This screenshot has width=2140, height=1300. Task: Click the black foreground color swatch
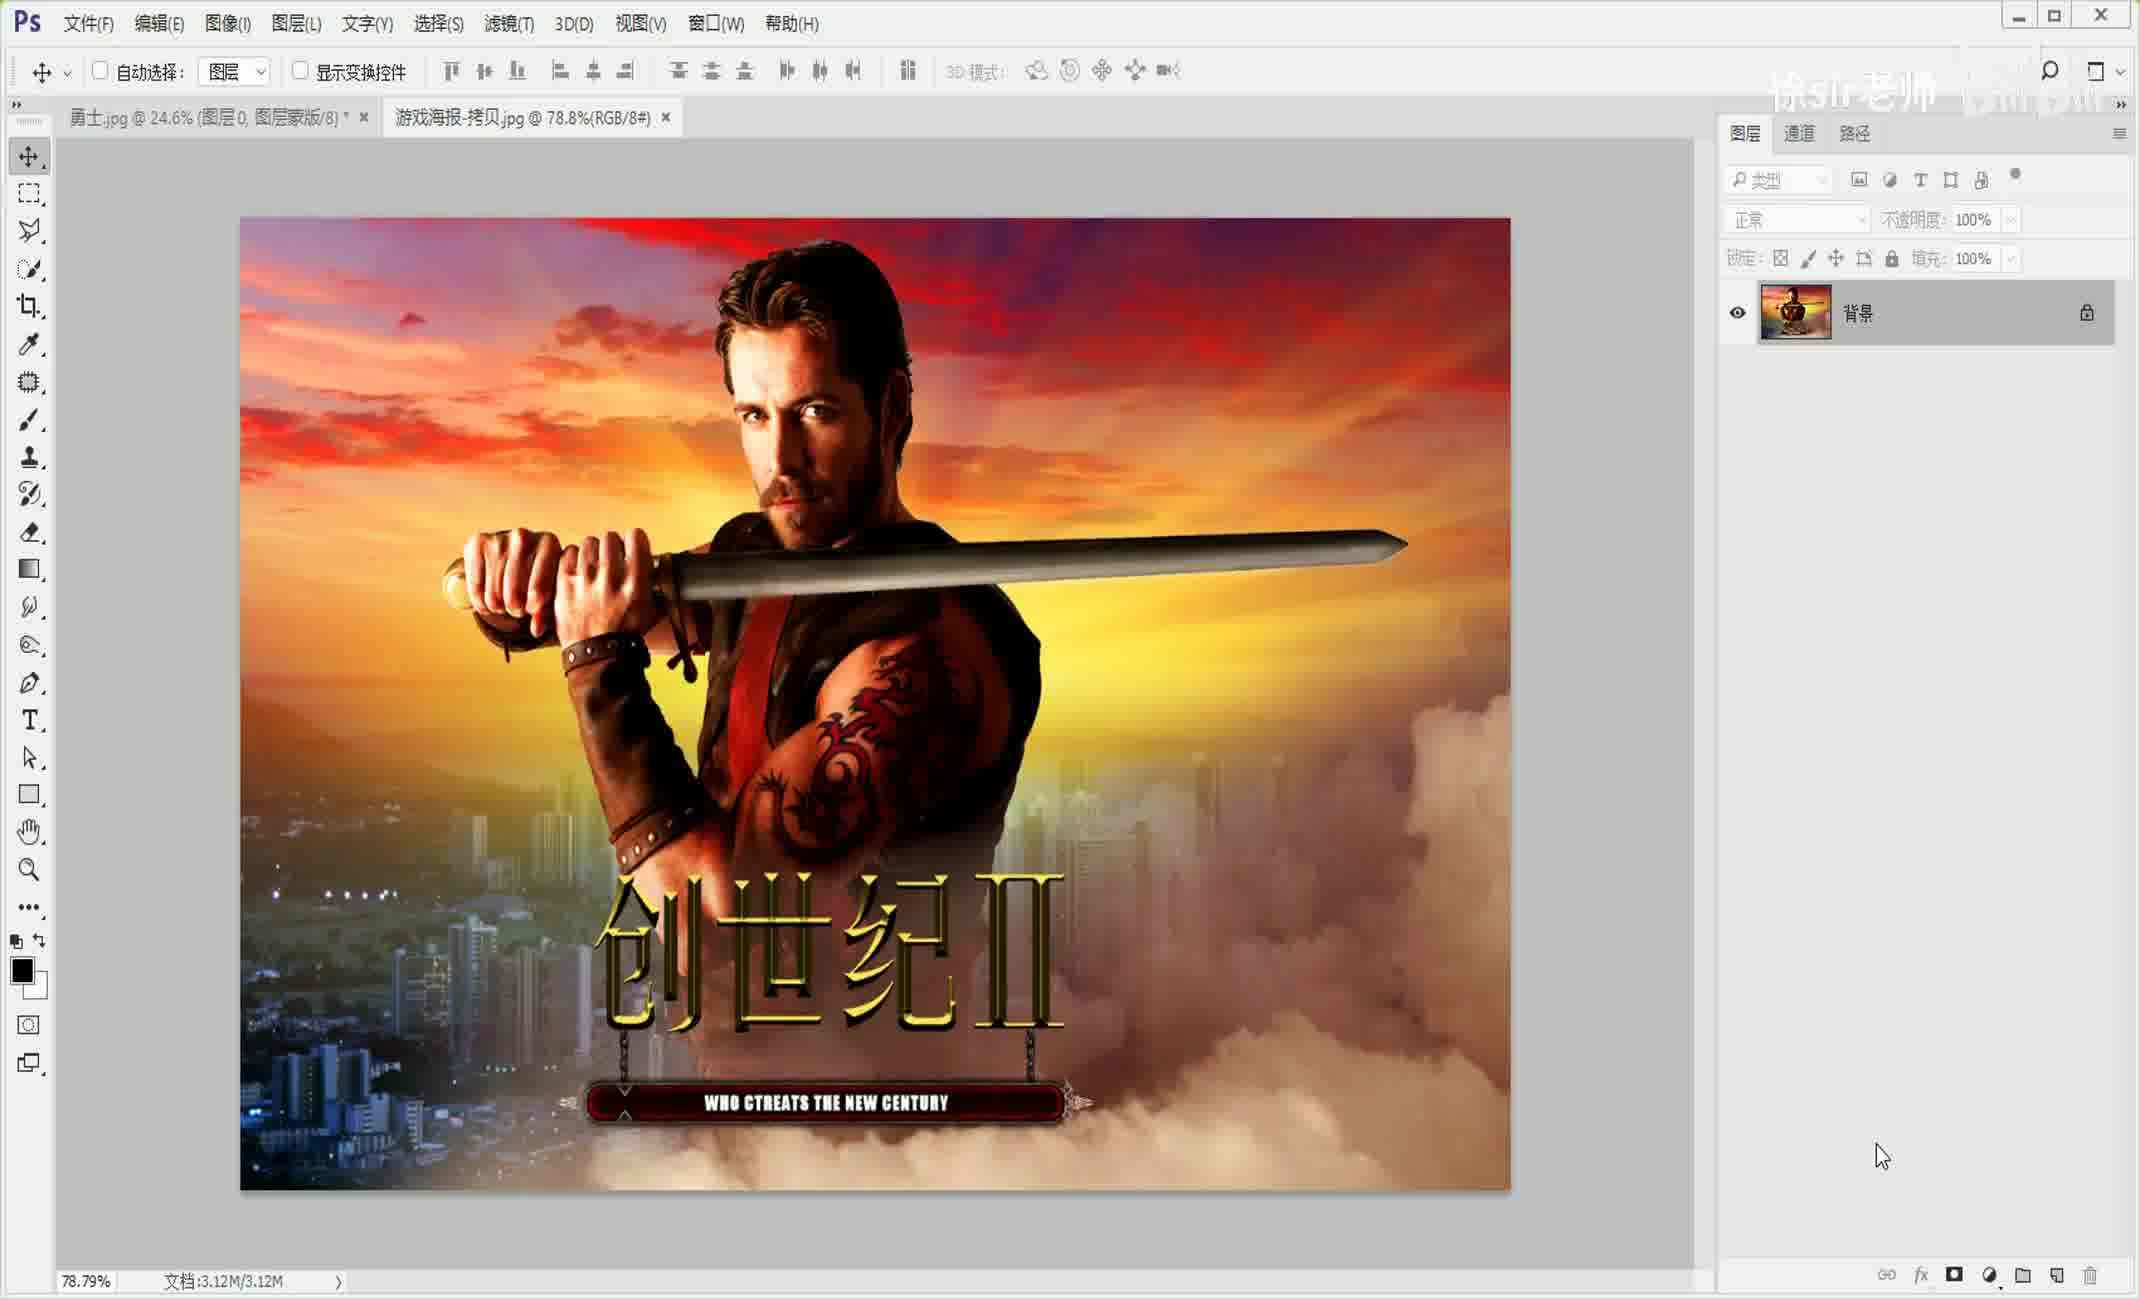(22, 970)
